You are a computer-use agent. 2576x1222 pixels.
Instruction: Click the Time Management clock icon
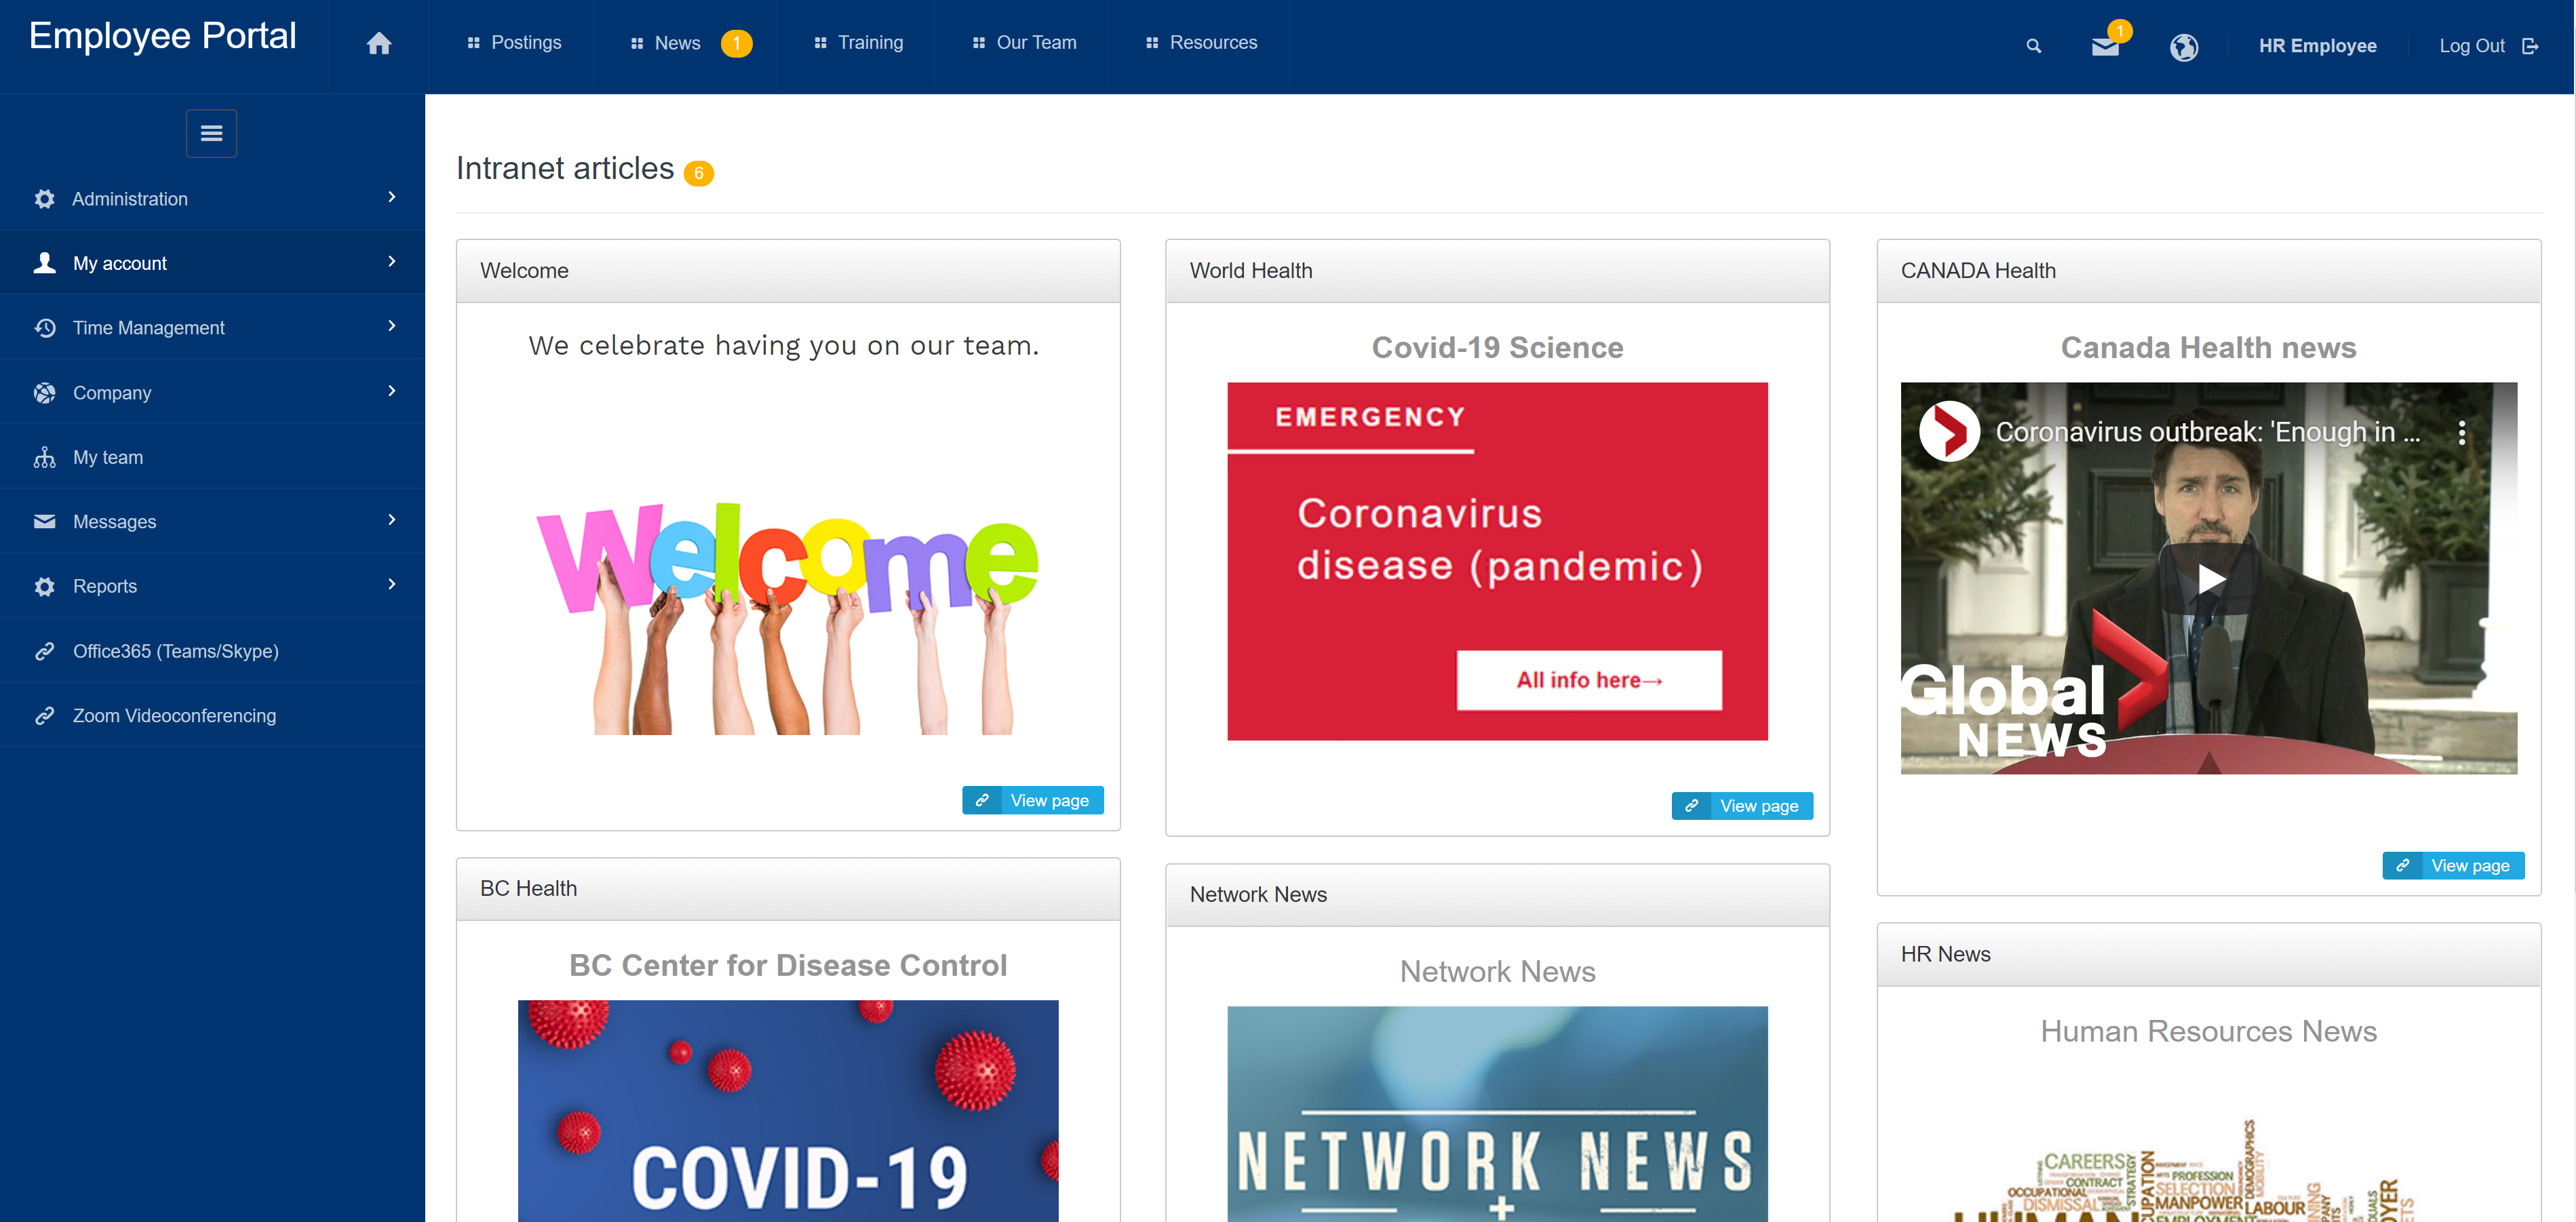pyautogui.click(x=44, y=328)
